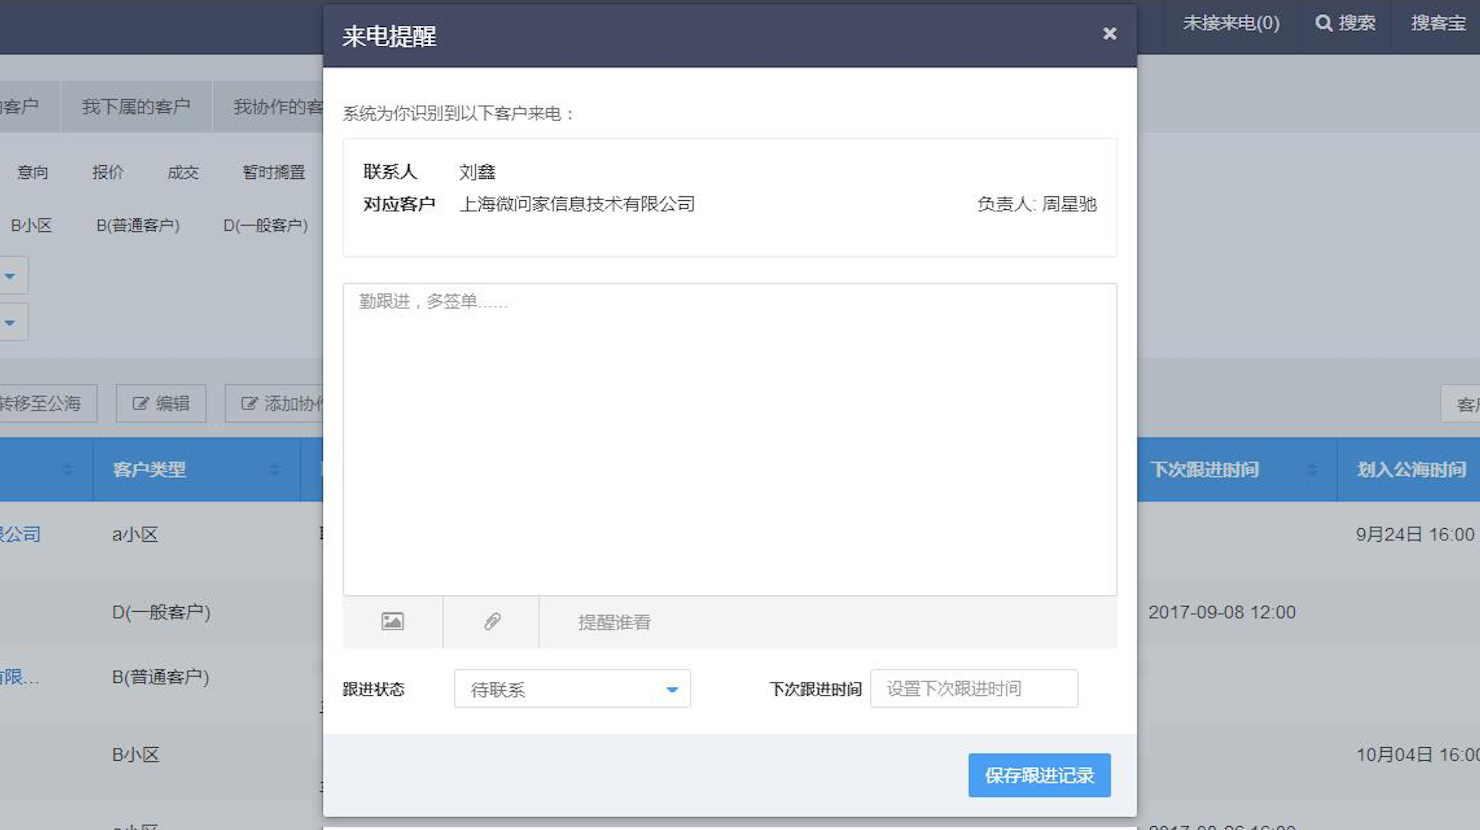Click 保存跟进记录 button
1480x830 pixels.
(x=1039, y=775)
